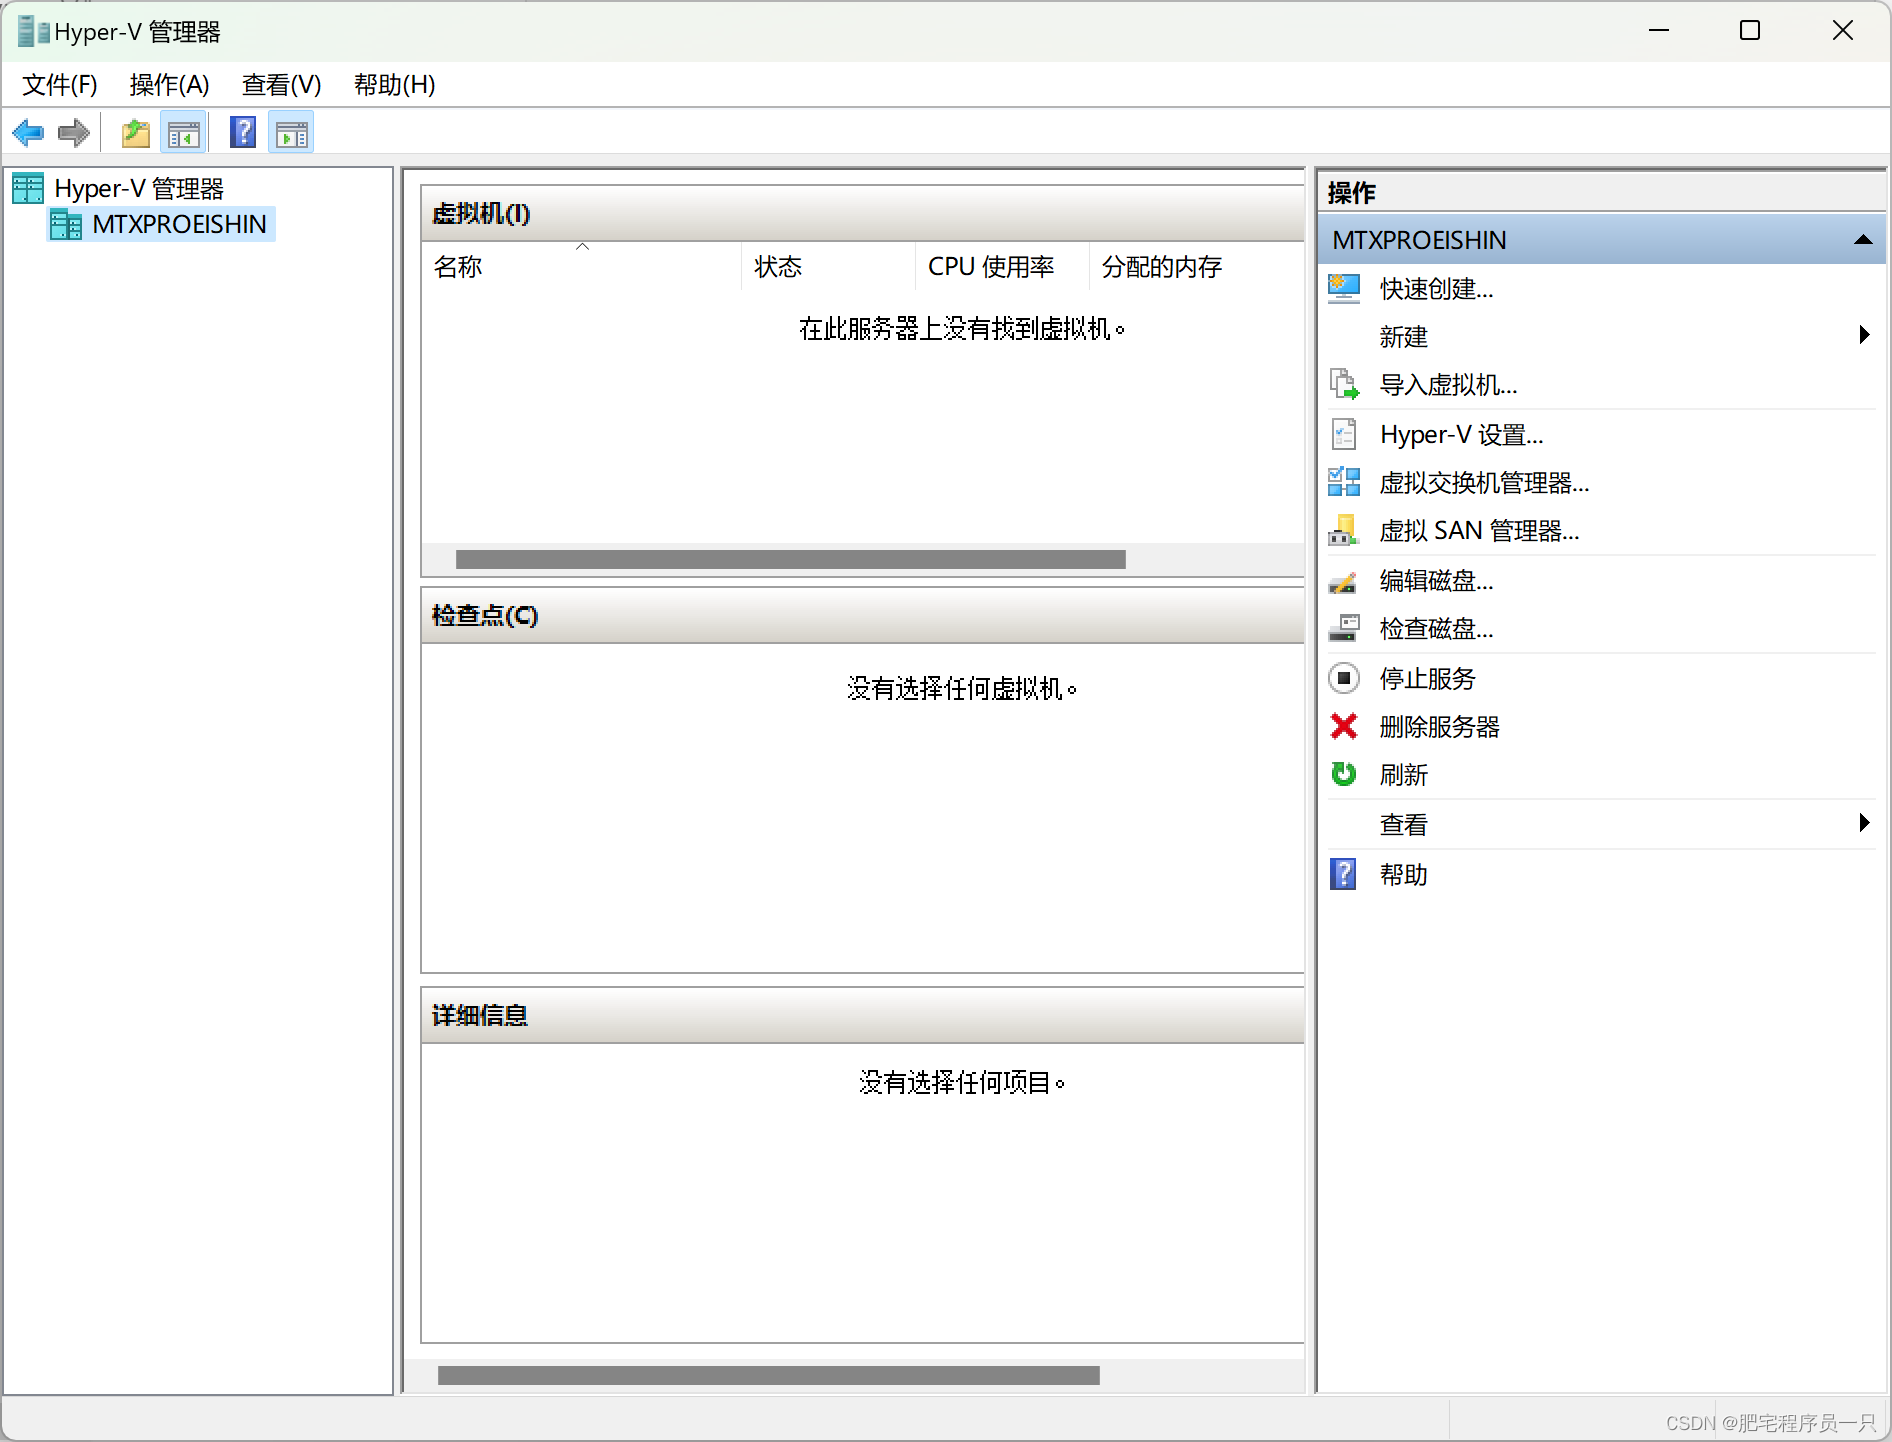Expand the 新建 submenu arrow
The height and width of the screenshot is (1442, 1892).
(x=1864, y=335)
